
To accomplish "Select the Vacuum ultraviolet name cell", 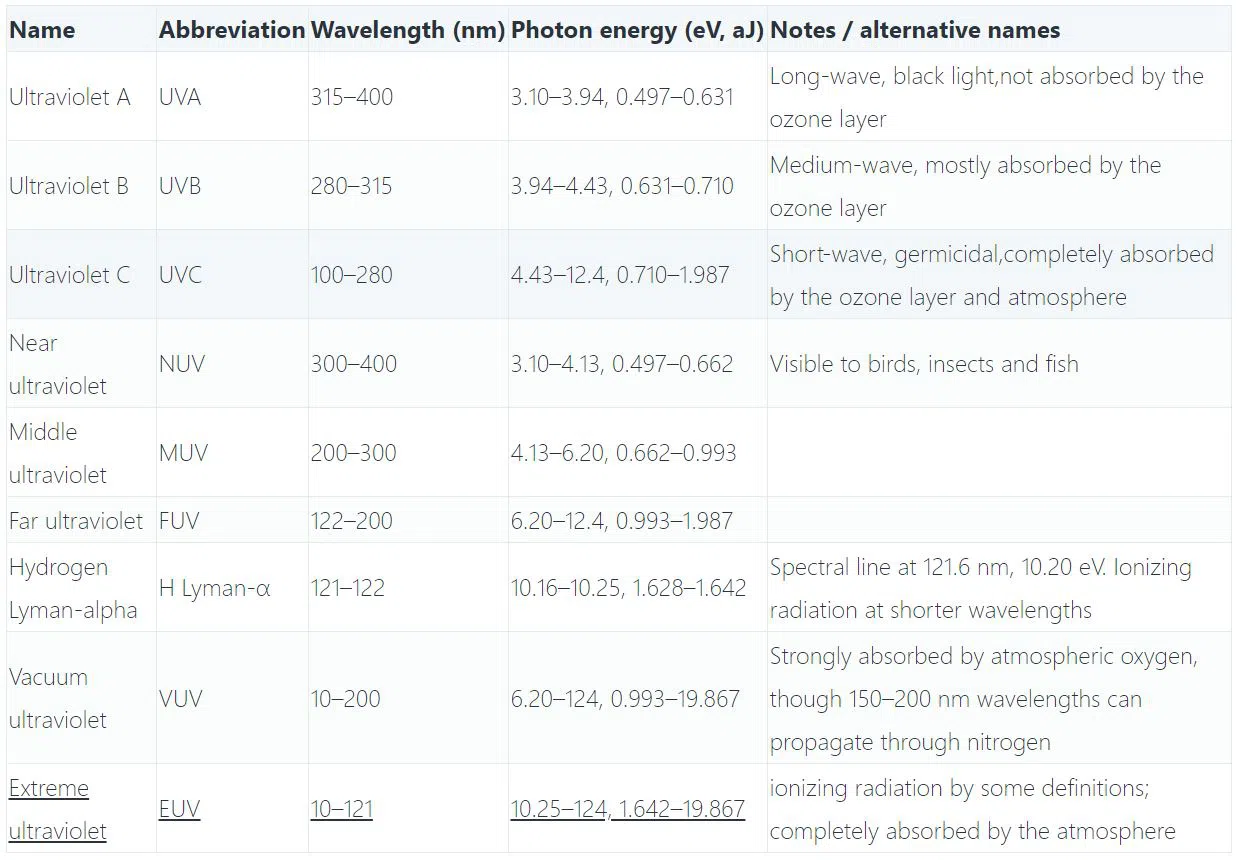I will (58, 698).
